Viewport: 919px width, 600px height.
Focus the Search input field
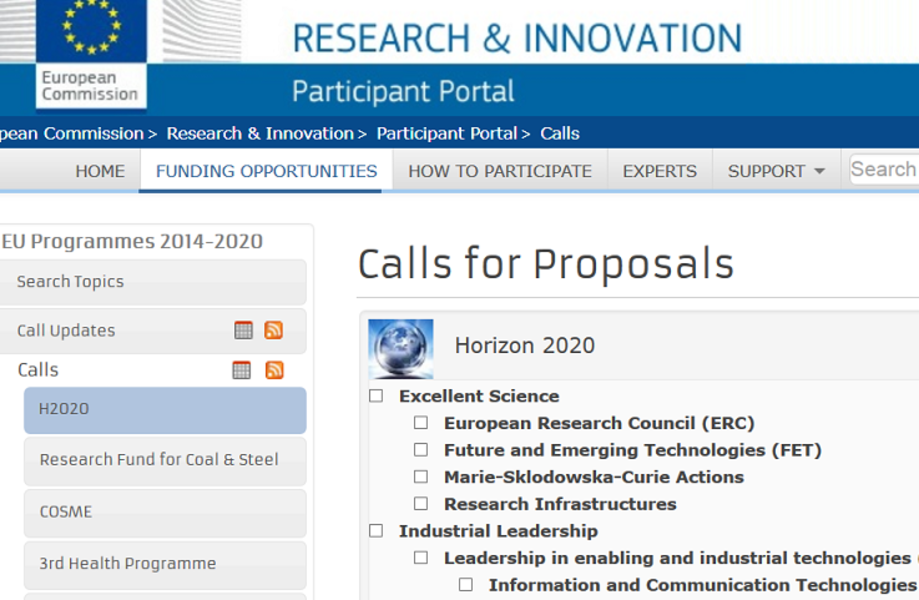tap(884, 170)
